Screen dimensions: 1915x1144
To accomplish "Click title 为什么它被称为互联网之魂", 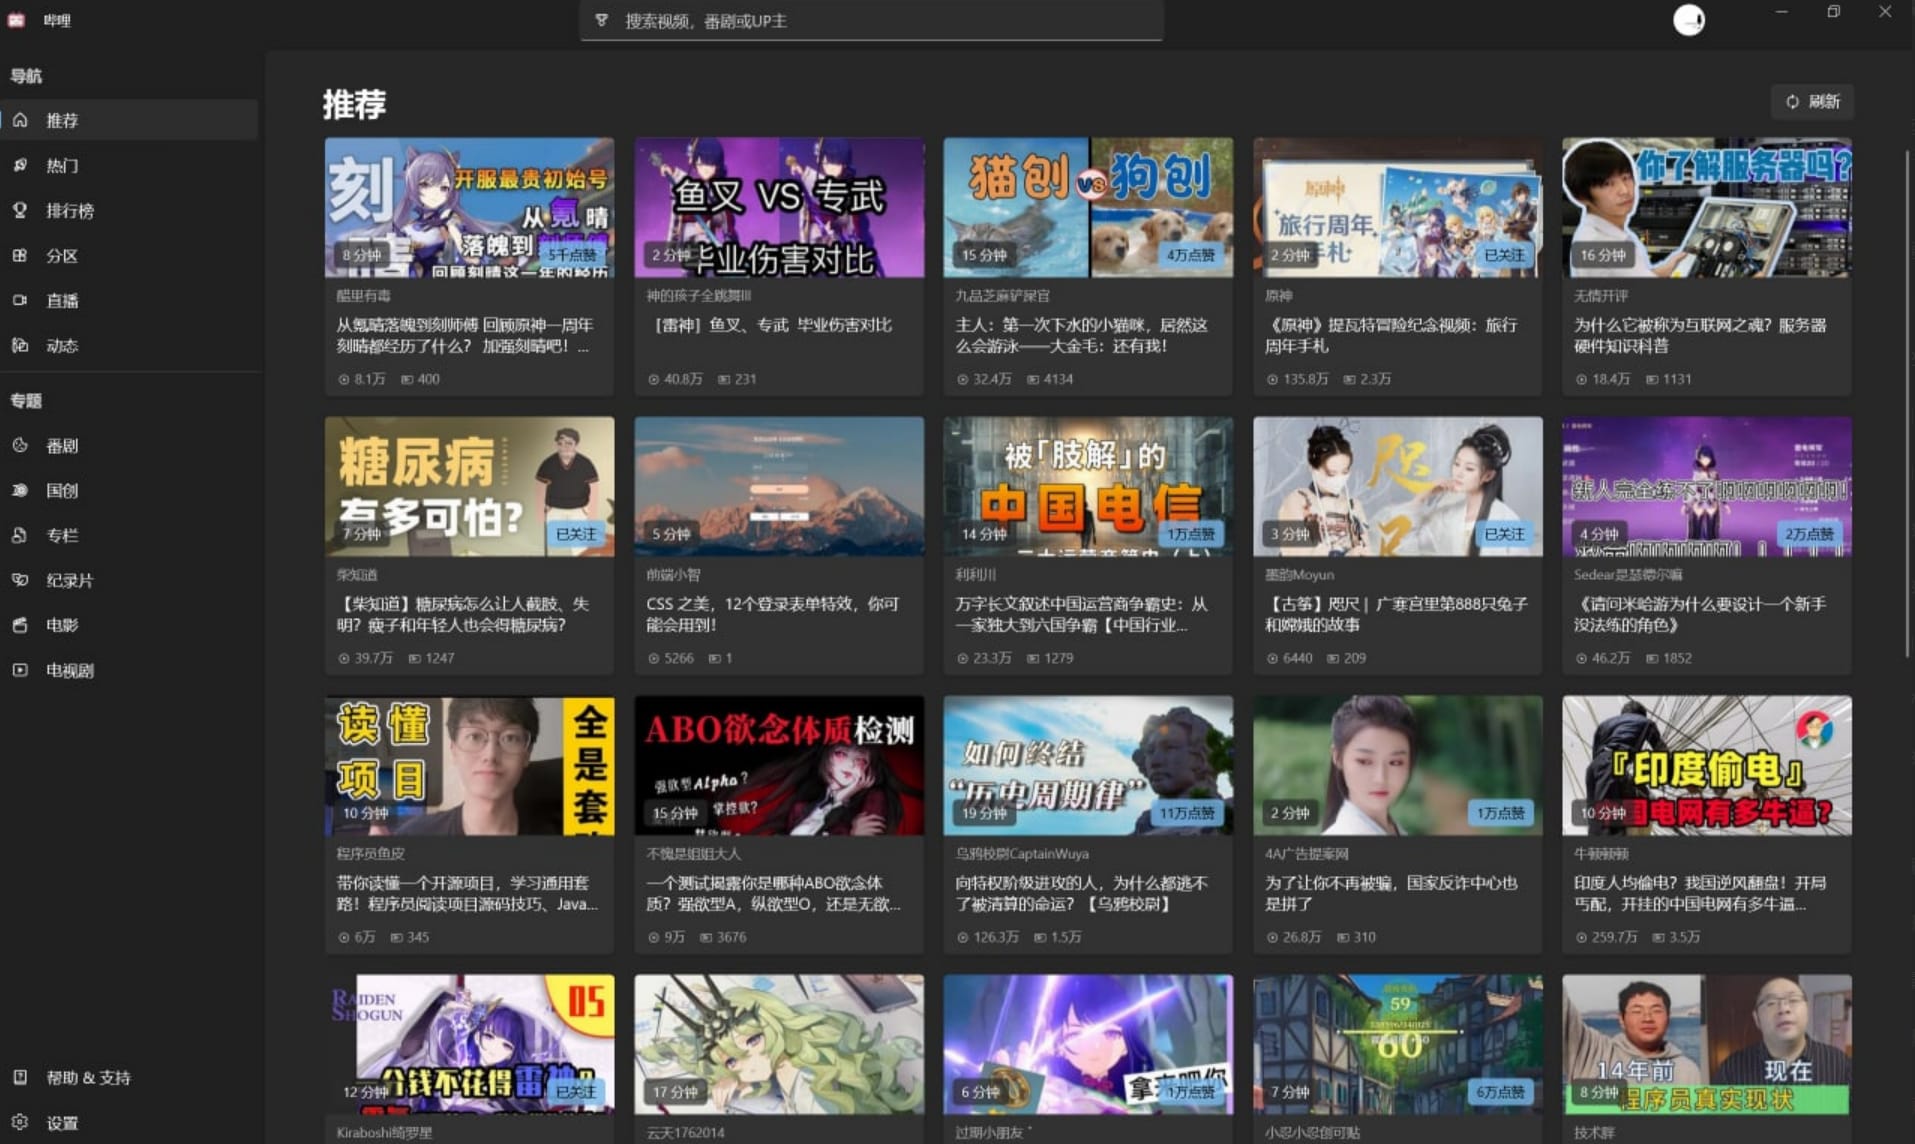I will coord(1700,335).
